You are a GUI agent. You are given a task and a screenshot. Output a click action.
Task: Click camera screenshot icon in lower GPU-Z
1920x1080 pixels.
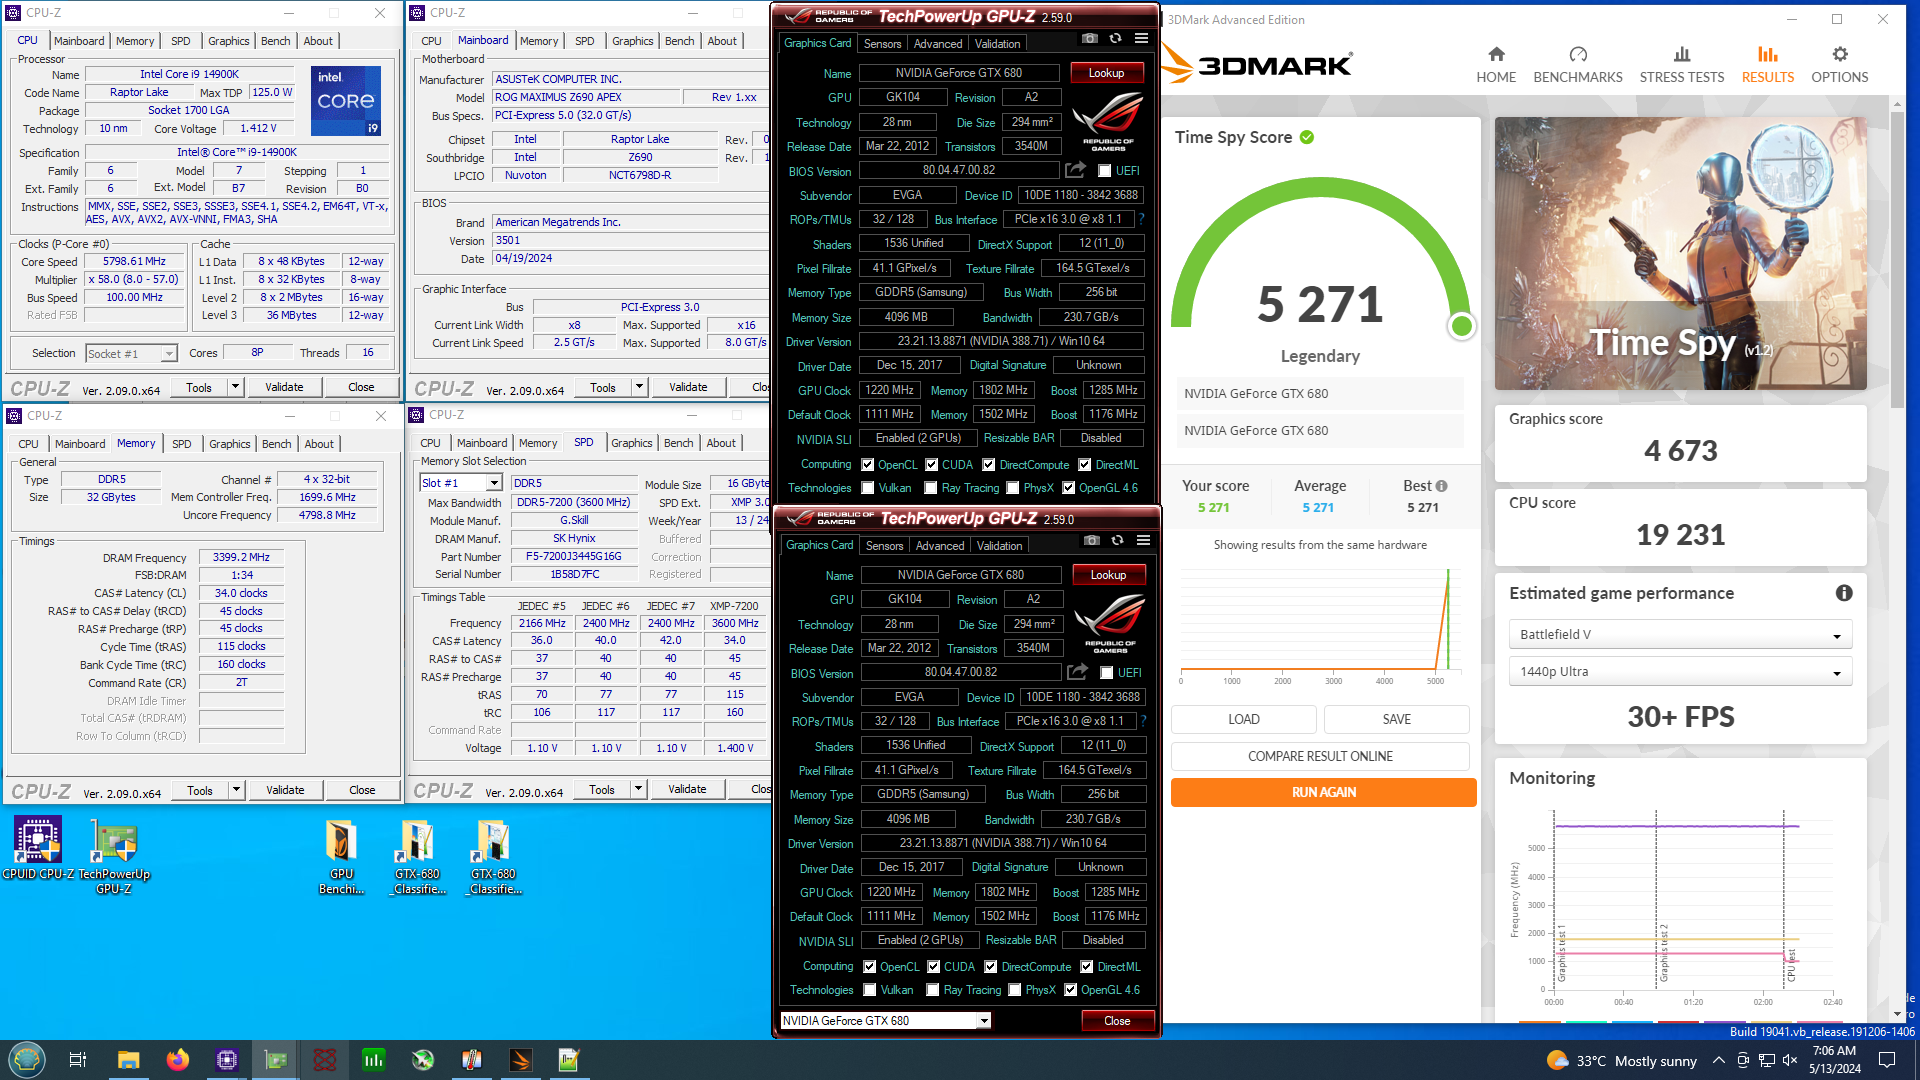1092,541
